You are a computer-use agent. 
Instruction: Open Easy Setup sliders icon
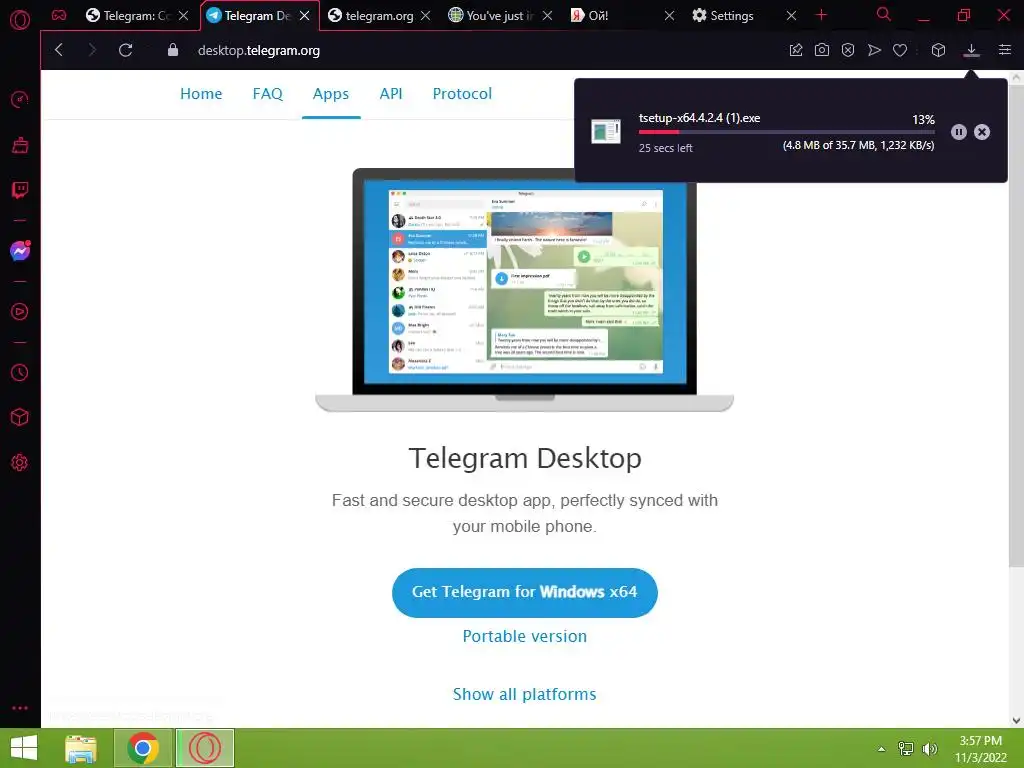click(x=1005, y=50)
